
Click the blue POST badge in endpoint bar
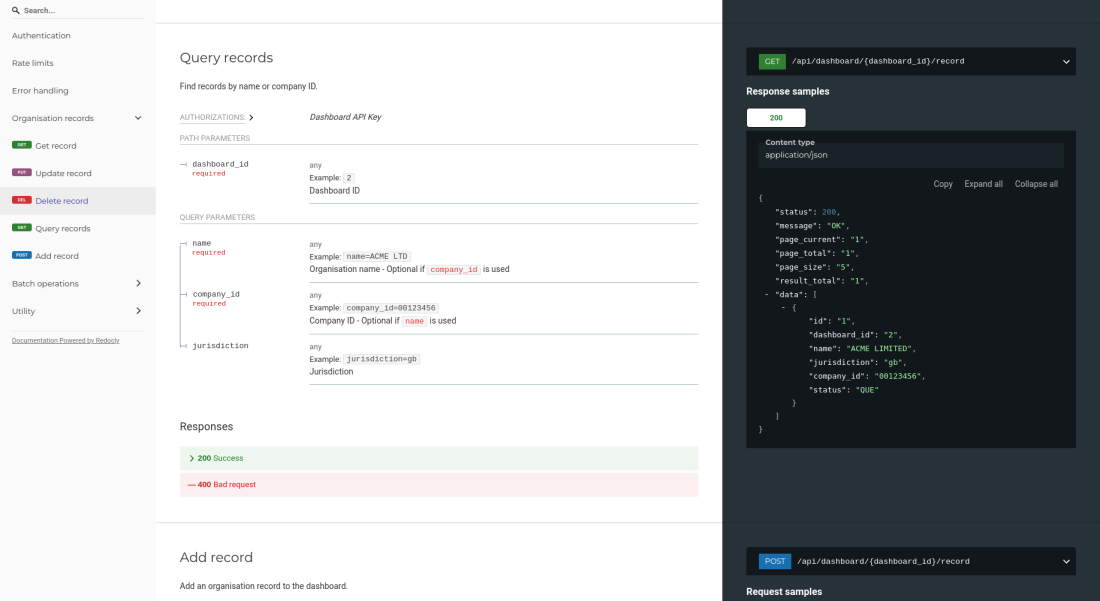click(x=774, y=561)
